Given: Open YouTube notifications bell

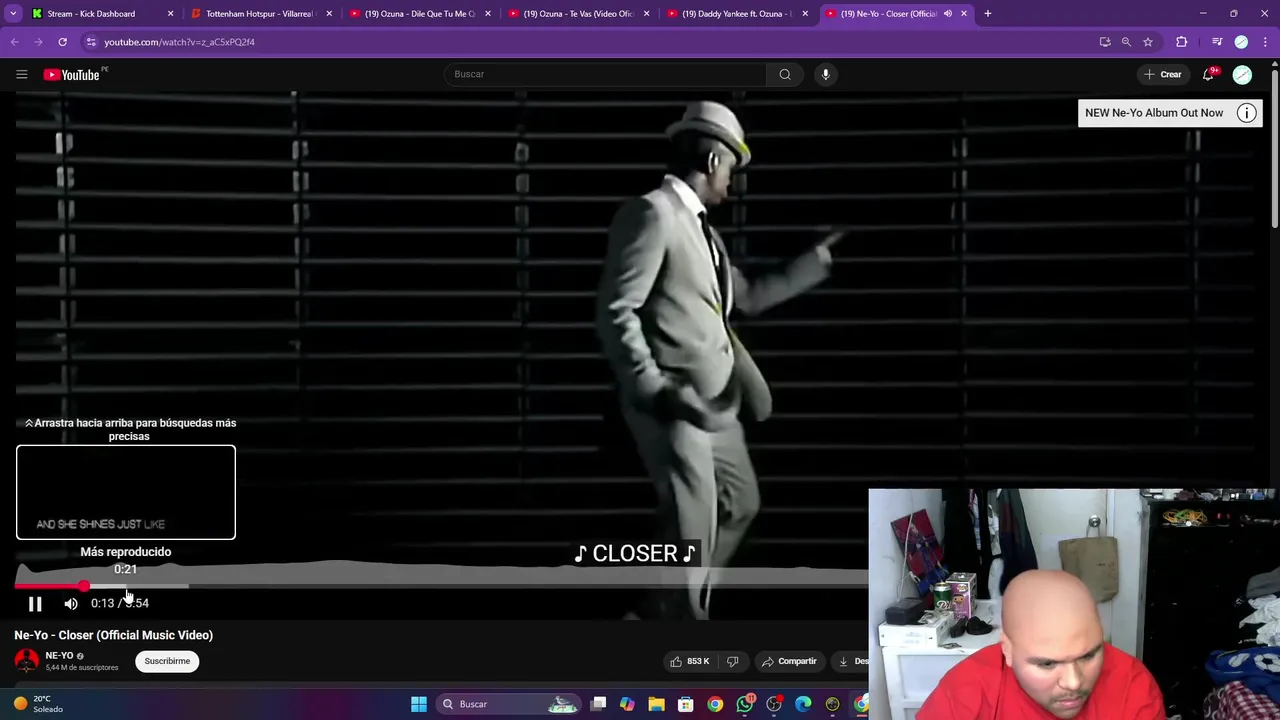Looking at the screenshot, I should pos(1209,74).
